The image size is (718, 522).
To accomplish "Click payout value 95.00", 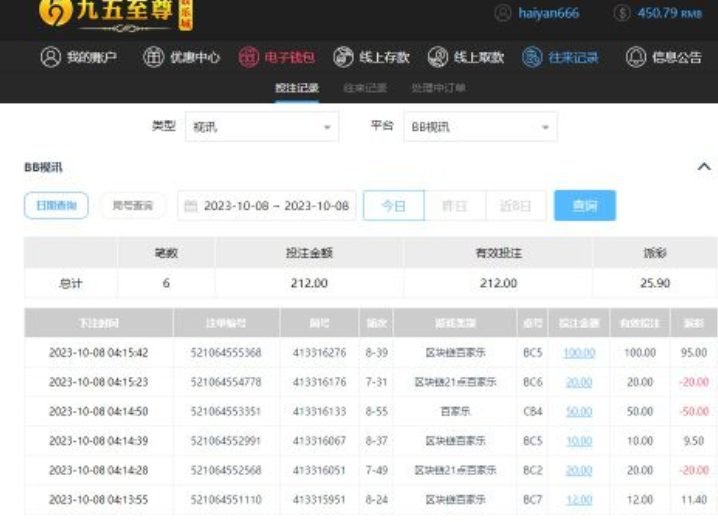I will (694, 353).
